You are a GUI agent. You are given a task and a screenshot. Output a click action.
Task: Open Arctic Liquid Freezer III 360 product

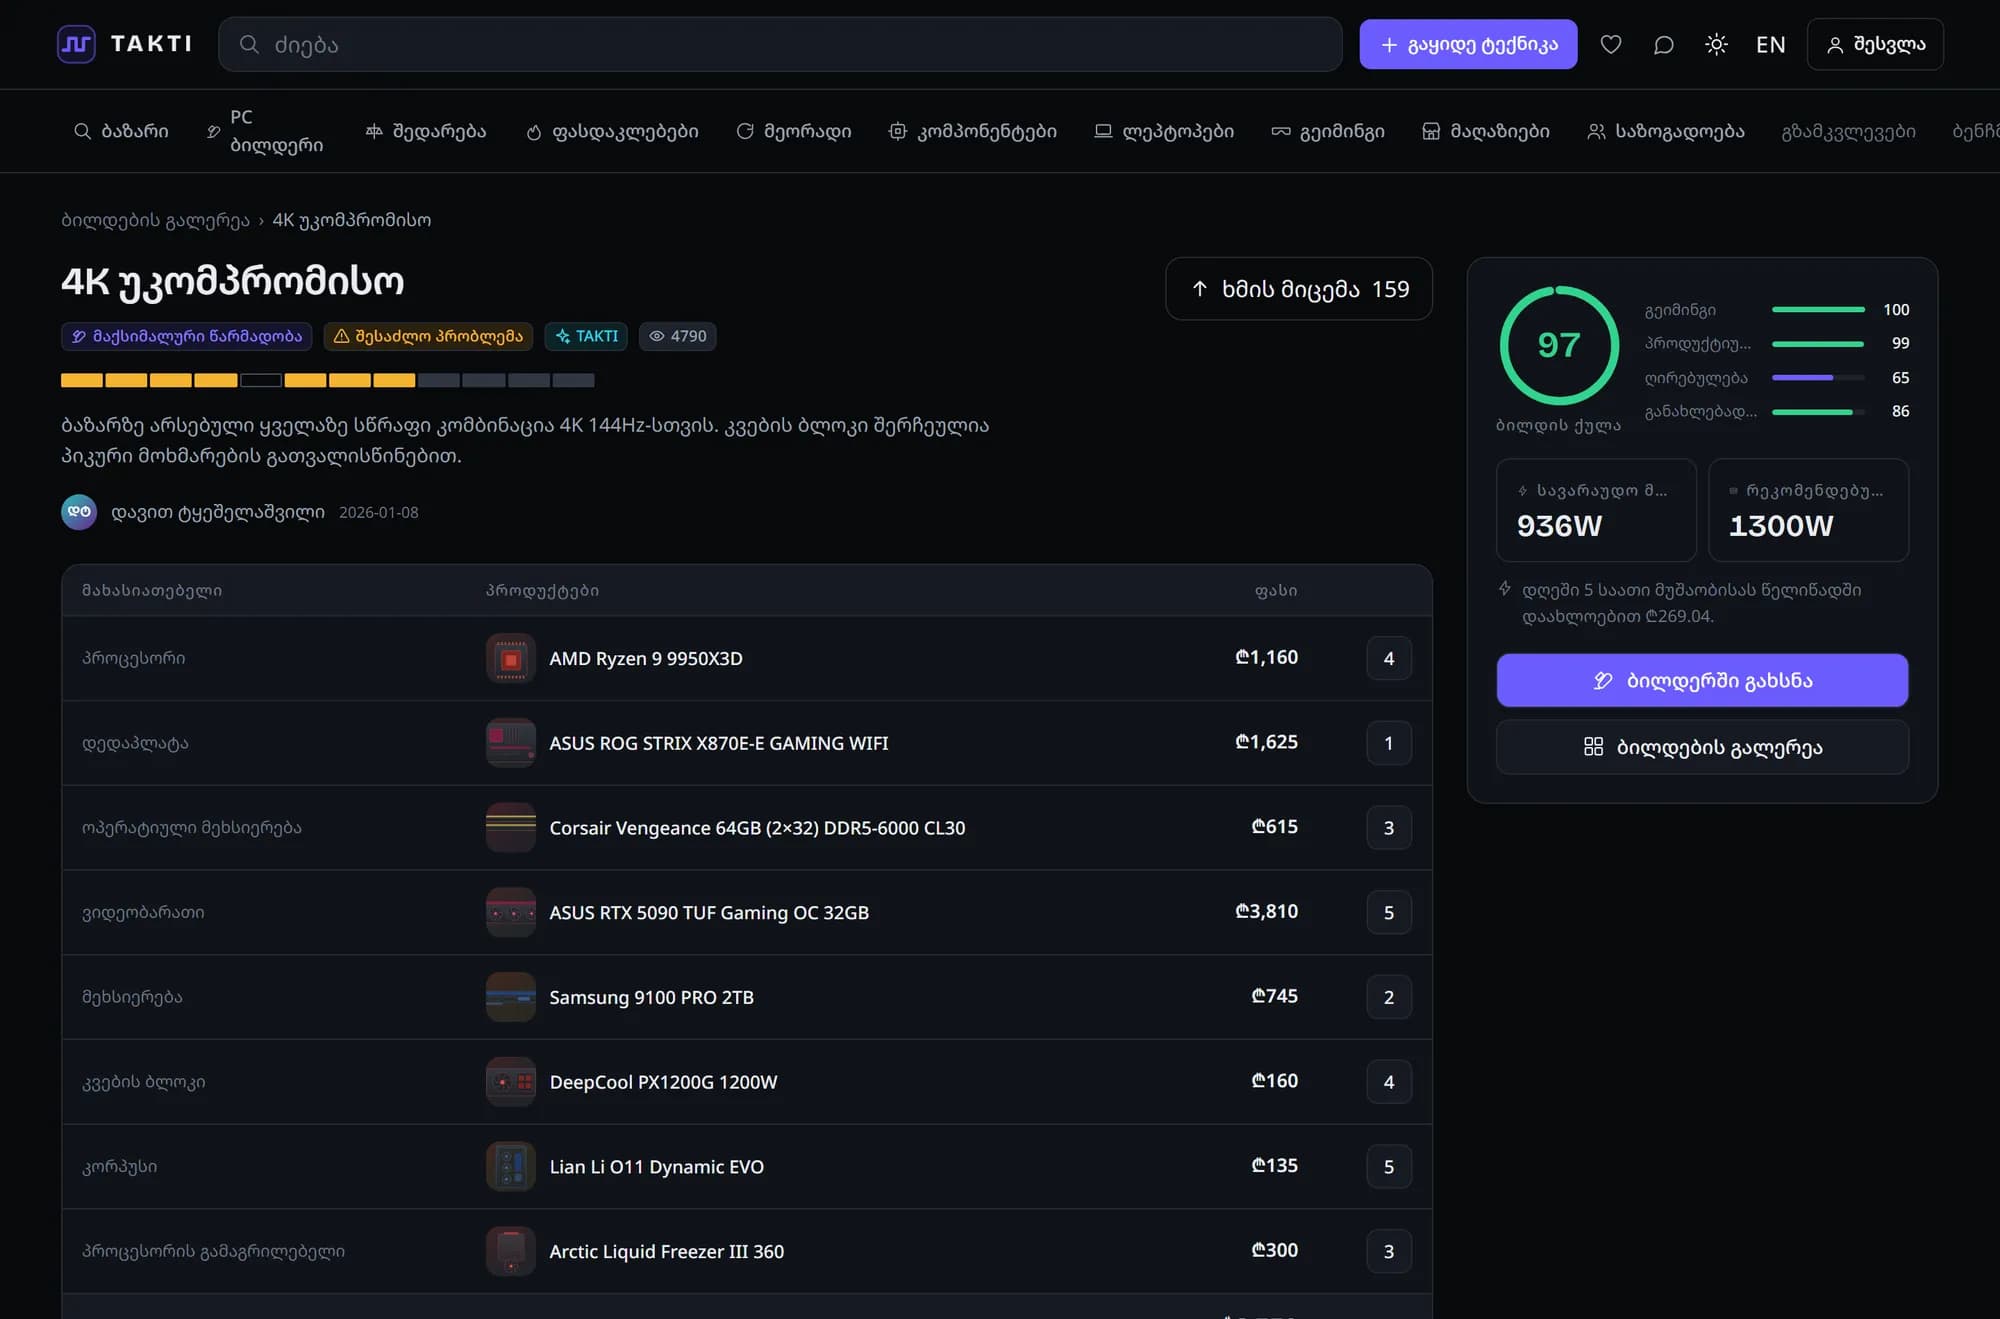coord(666,1251)
